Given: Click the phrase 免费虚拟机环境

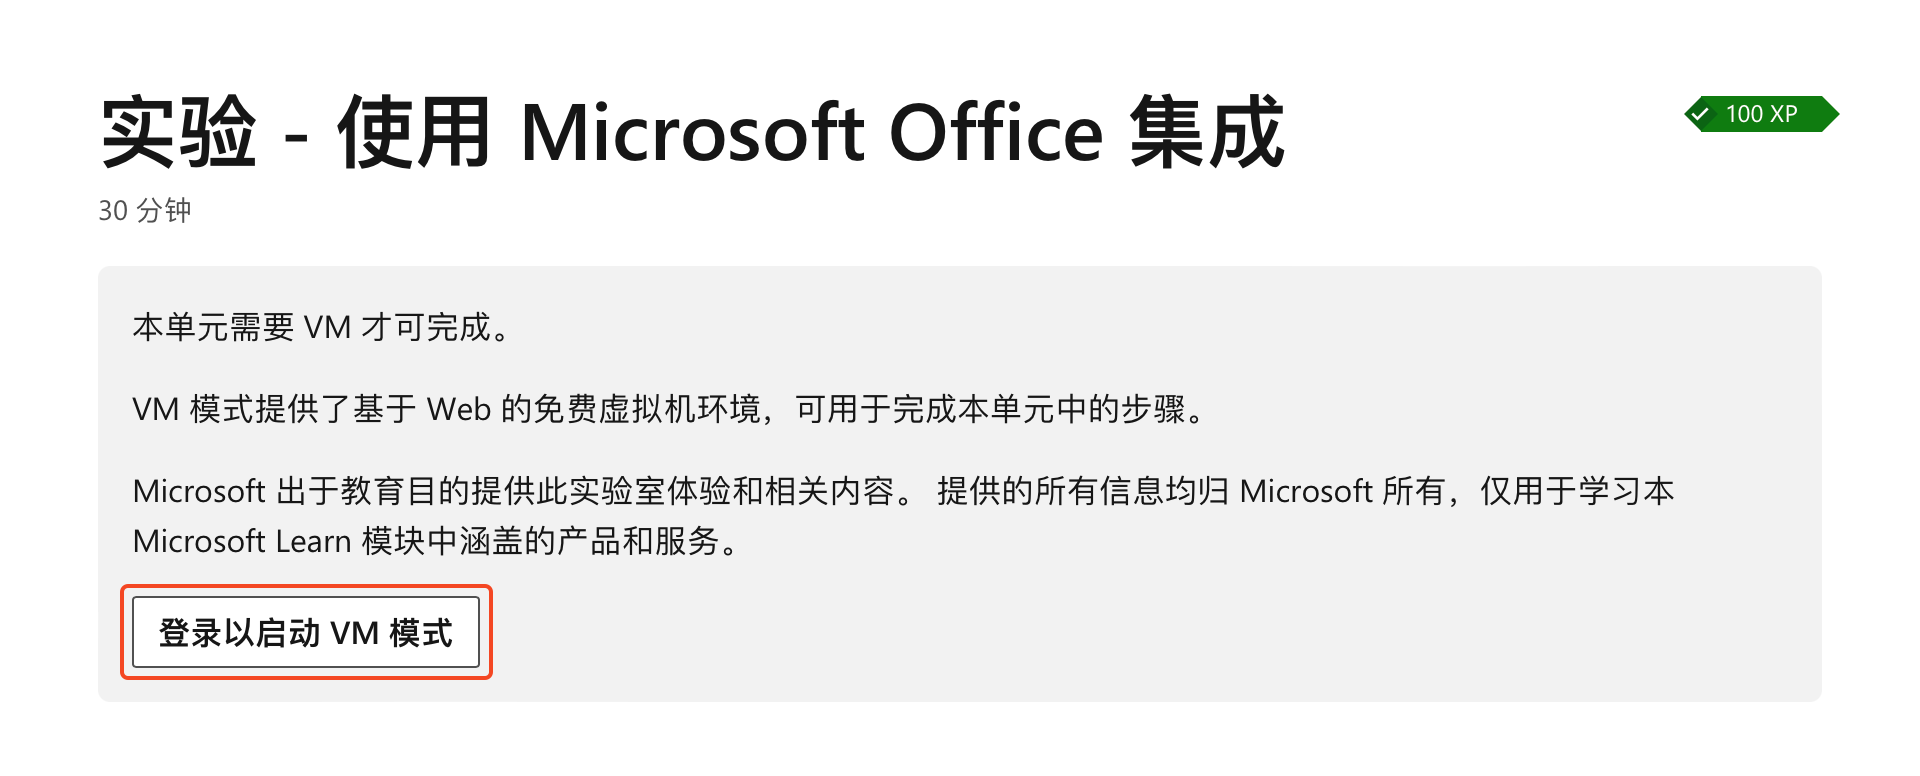Looking at the screenshot, I should coord(646,409).
